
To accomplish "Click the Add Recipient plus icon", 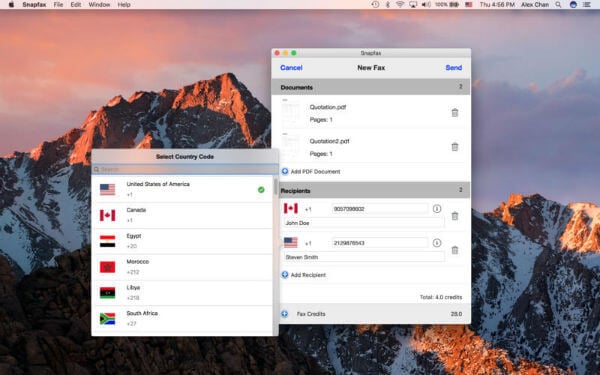I will [x=285, y=275].
